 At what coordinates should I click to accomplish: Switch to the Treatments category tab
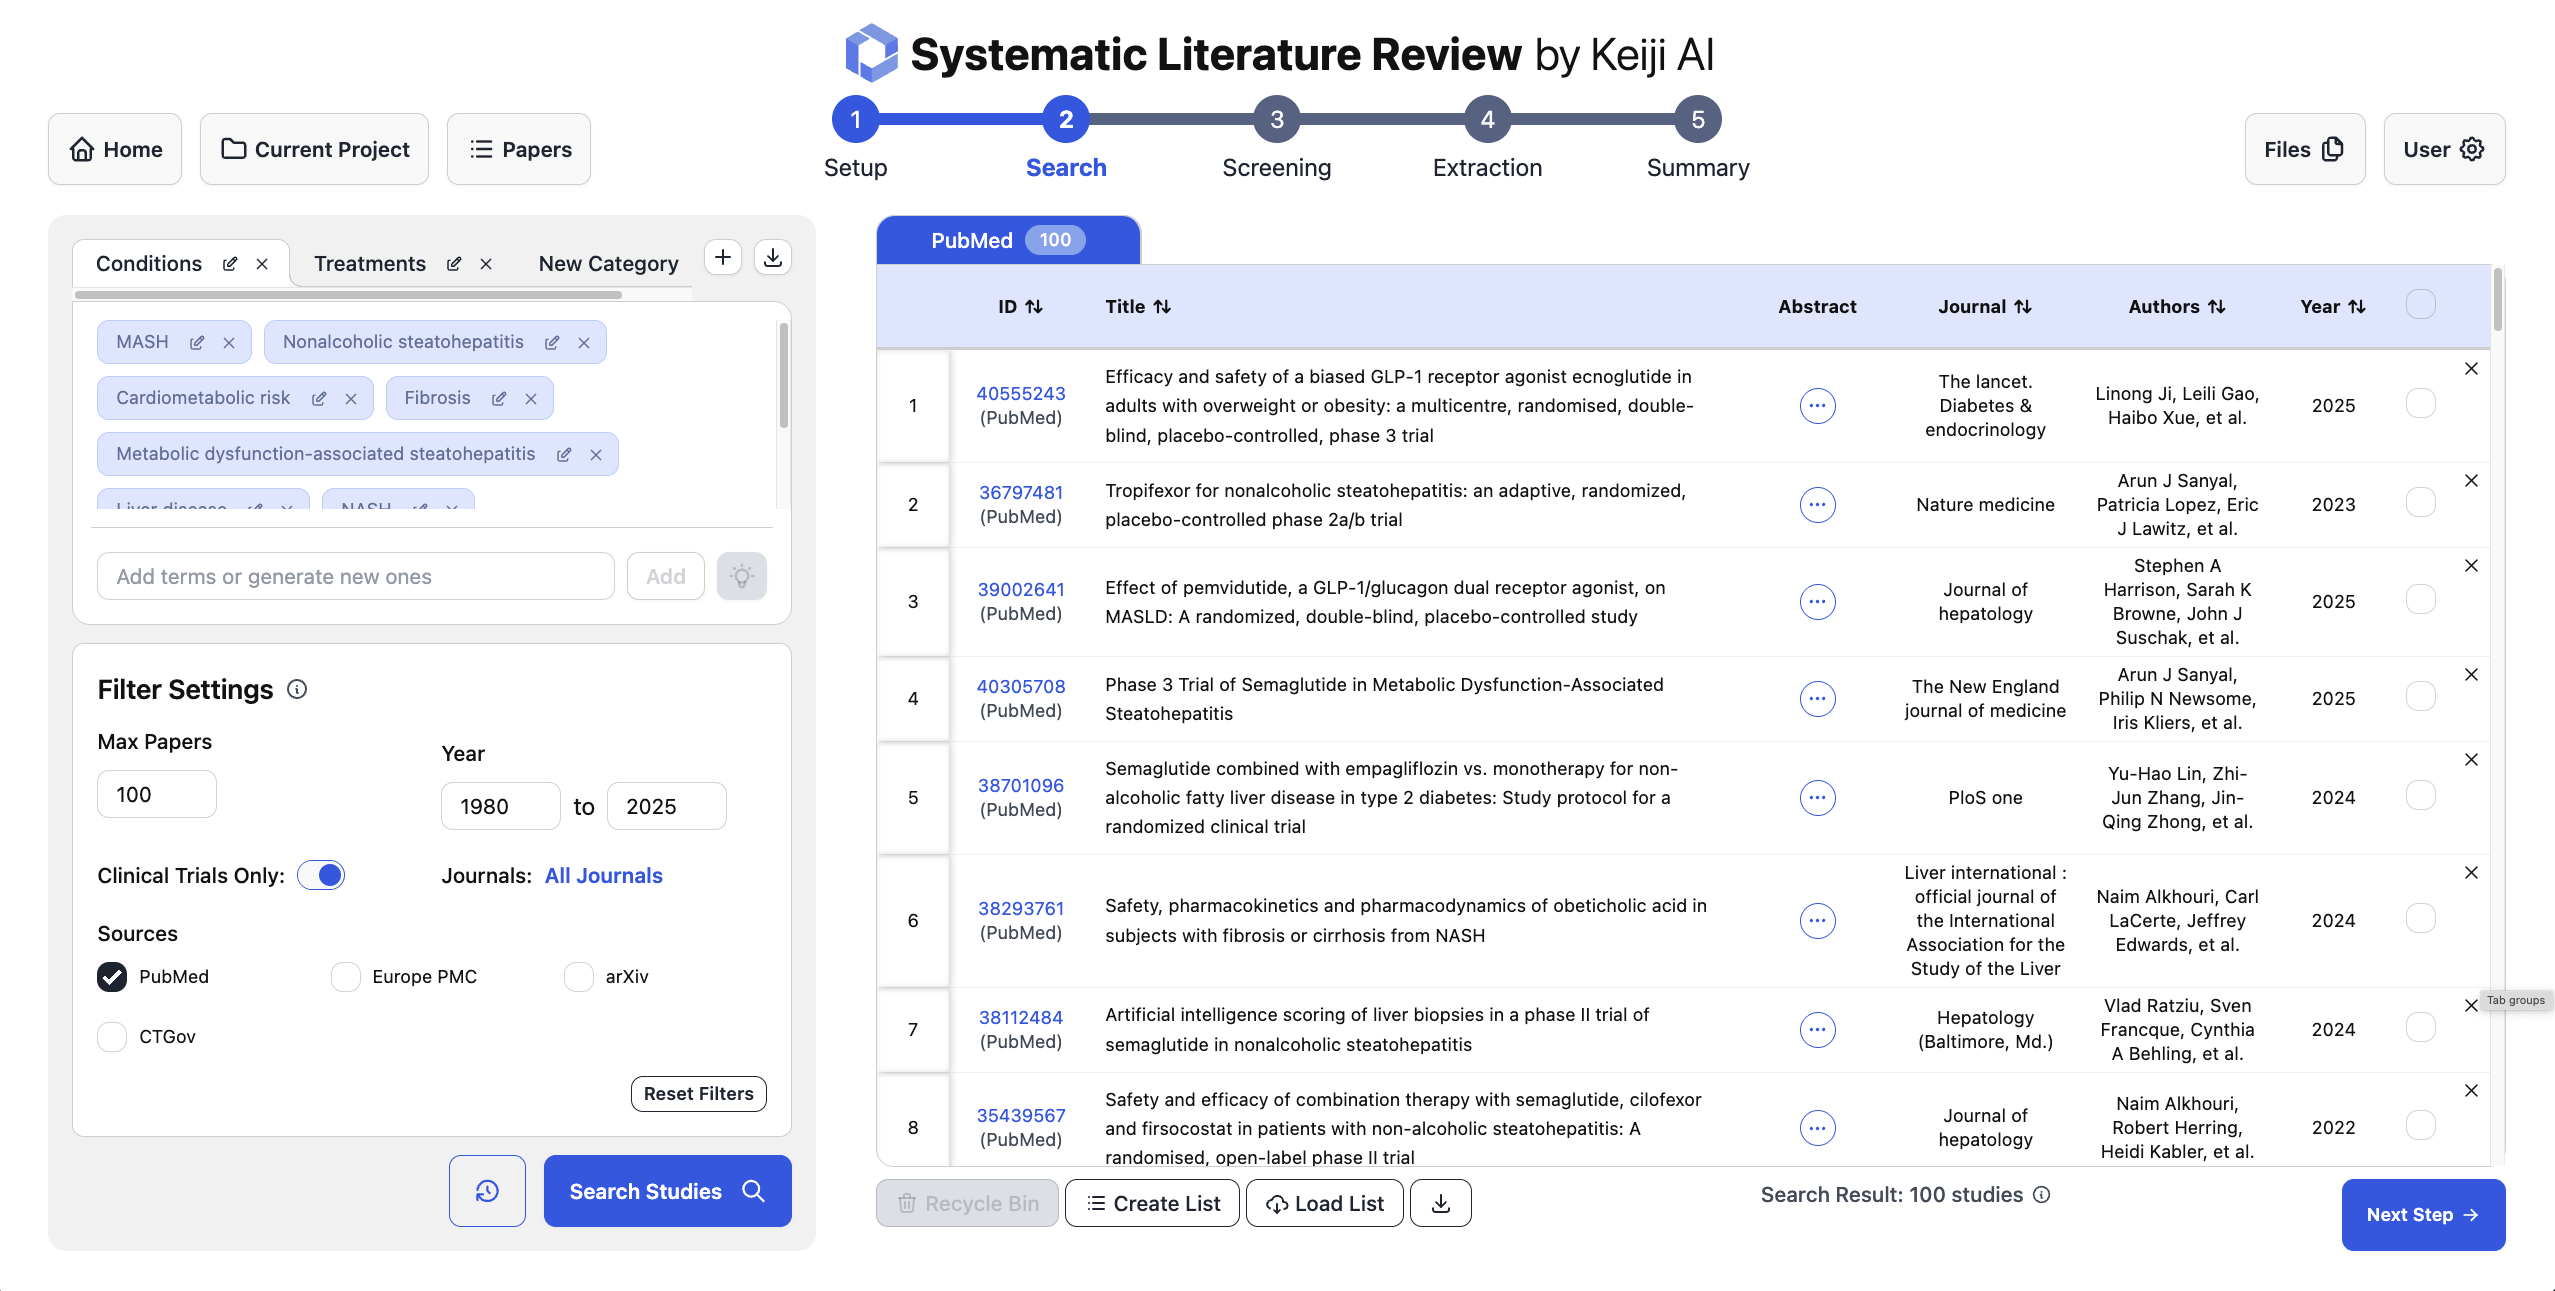[x=370, y=263]
